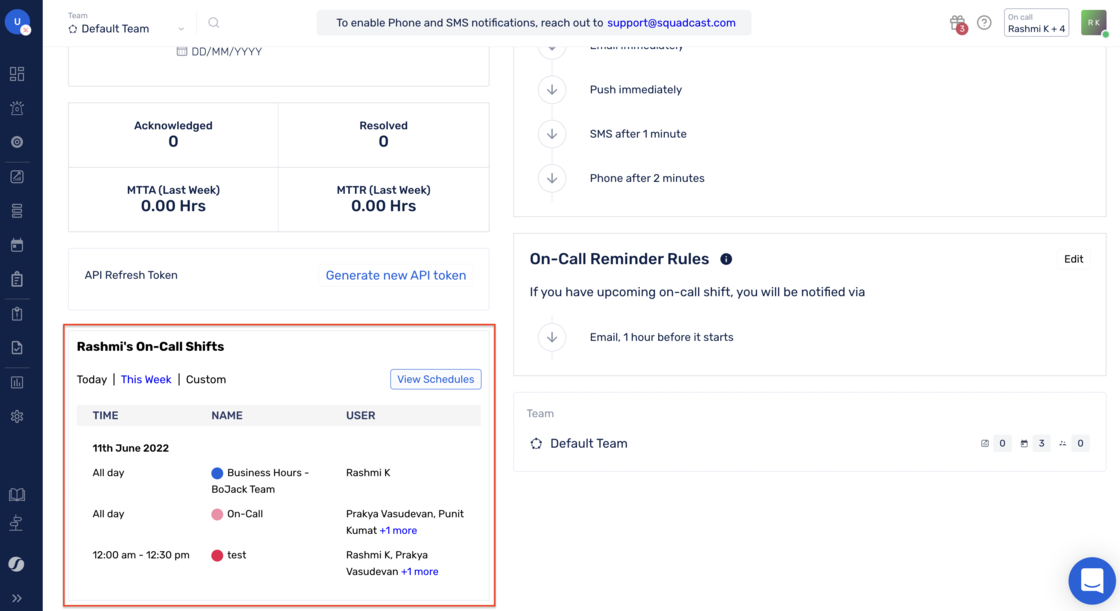The height and width of the screenshot is (611, 1120).
Task: Click the test schedule red color dot
Action: pos(217,555)
